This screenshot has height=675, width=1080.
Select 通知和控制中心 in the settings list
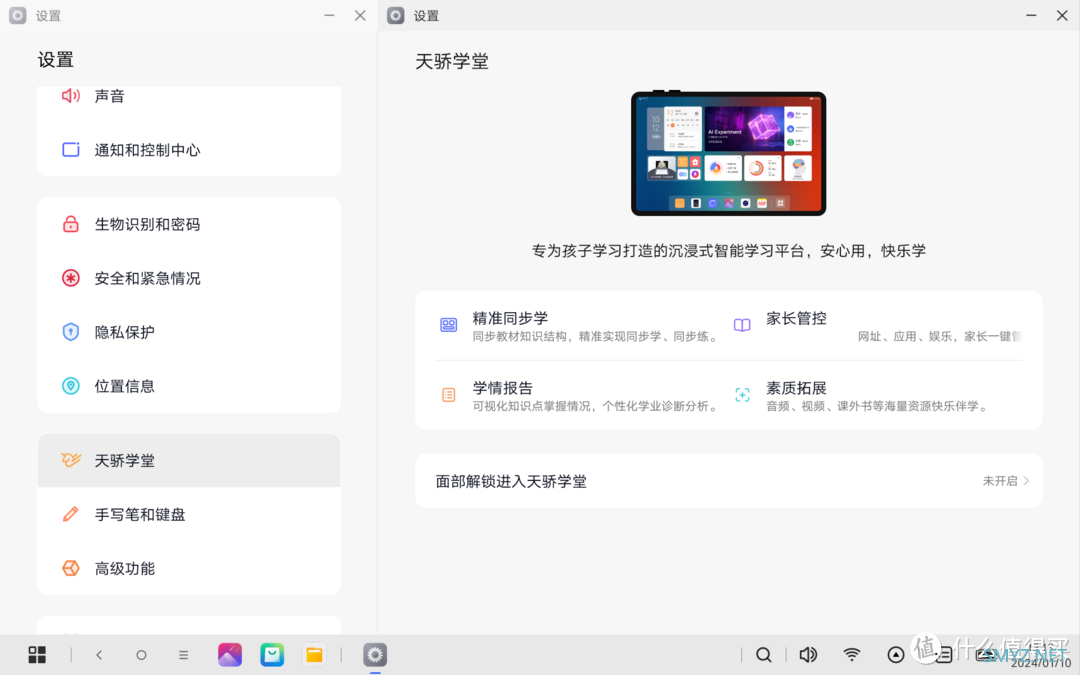pyautogui.click(x=189, y=149)
